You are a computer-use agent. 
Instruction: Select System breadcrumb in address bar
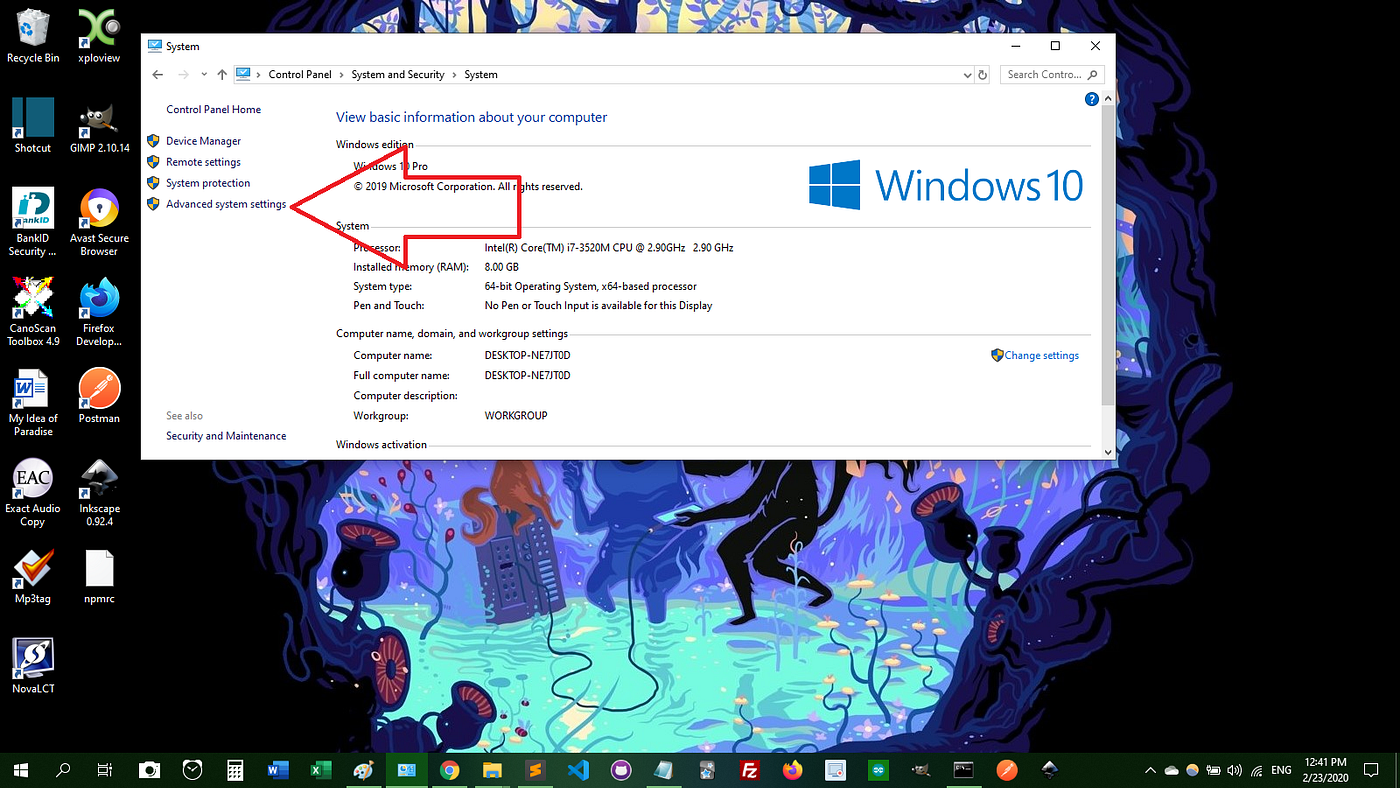point(481,75)
